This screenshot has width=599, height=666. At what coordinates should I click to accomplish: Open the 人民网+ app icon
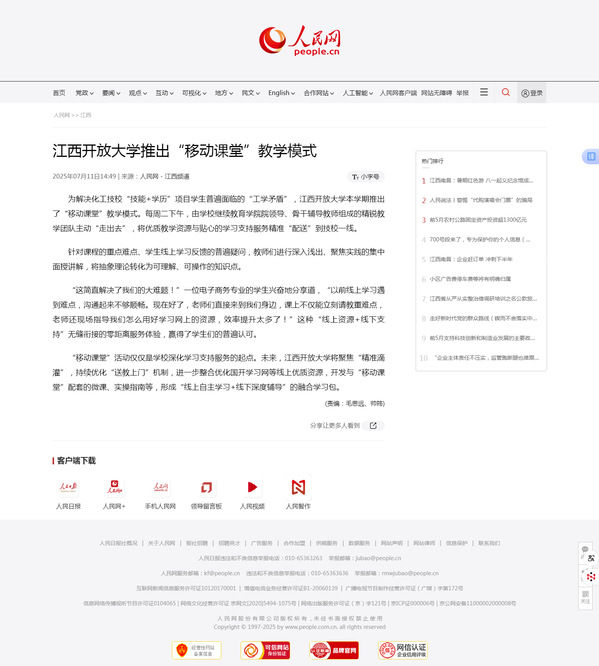pos(114,488)
